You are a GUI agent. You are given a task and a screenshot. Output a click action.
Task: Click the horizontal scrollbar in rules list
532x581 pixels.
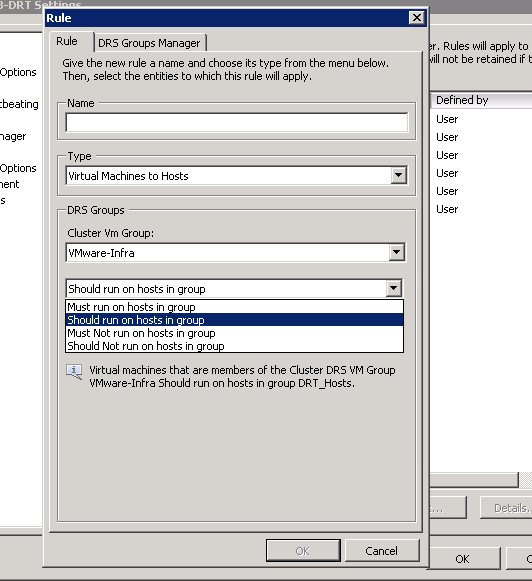coord(474,480)
